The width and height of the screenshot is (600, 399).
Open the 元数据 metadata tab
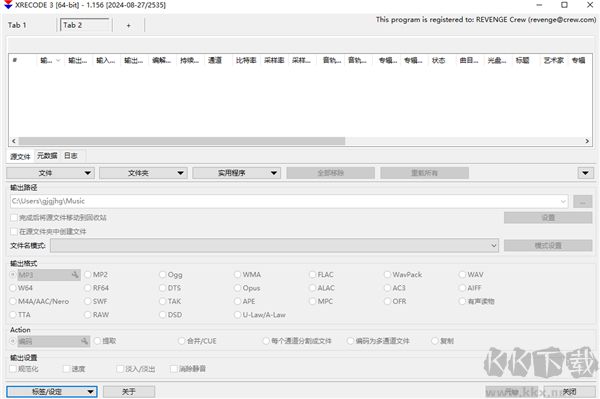coord(47,156)
